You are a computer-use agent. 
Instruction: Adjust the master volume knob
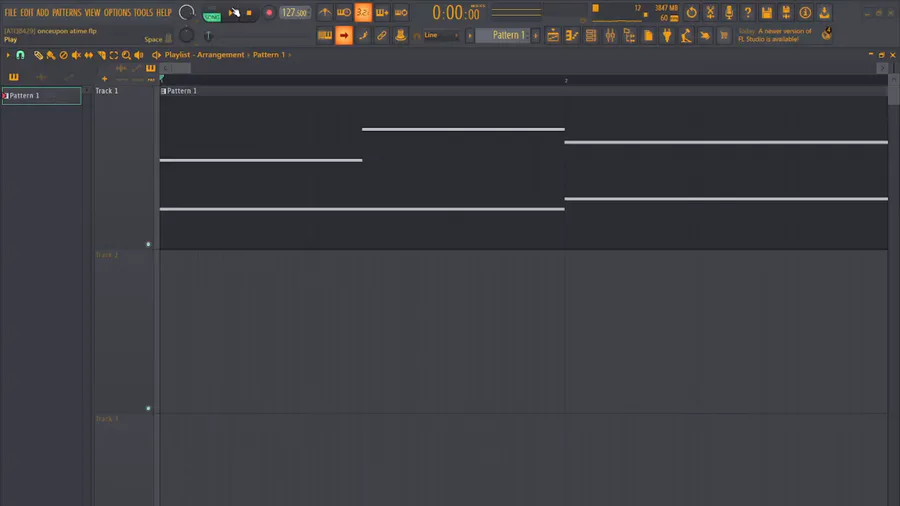(187, 12)
